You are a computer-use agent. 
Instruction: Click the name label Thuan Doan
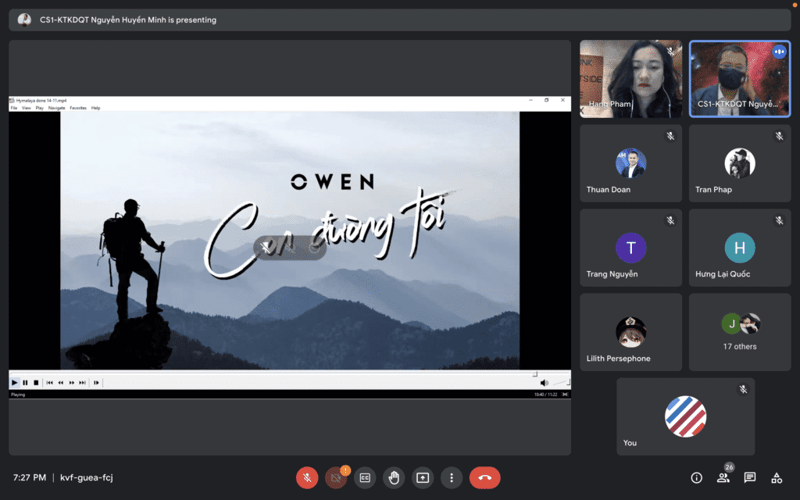pyautogui.click(x=608, y=189)
